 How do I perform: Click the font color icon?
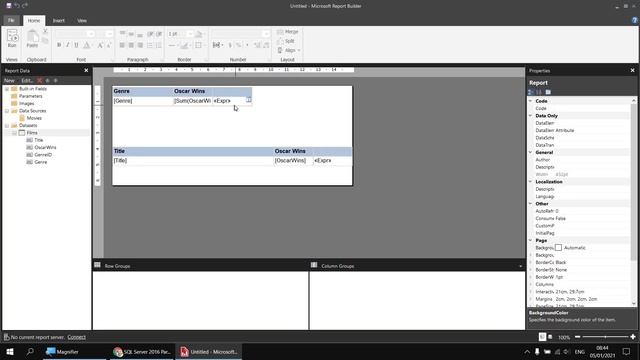point(87,45)
